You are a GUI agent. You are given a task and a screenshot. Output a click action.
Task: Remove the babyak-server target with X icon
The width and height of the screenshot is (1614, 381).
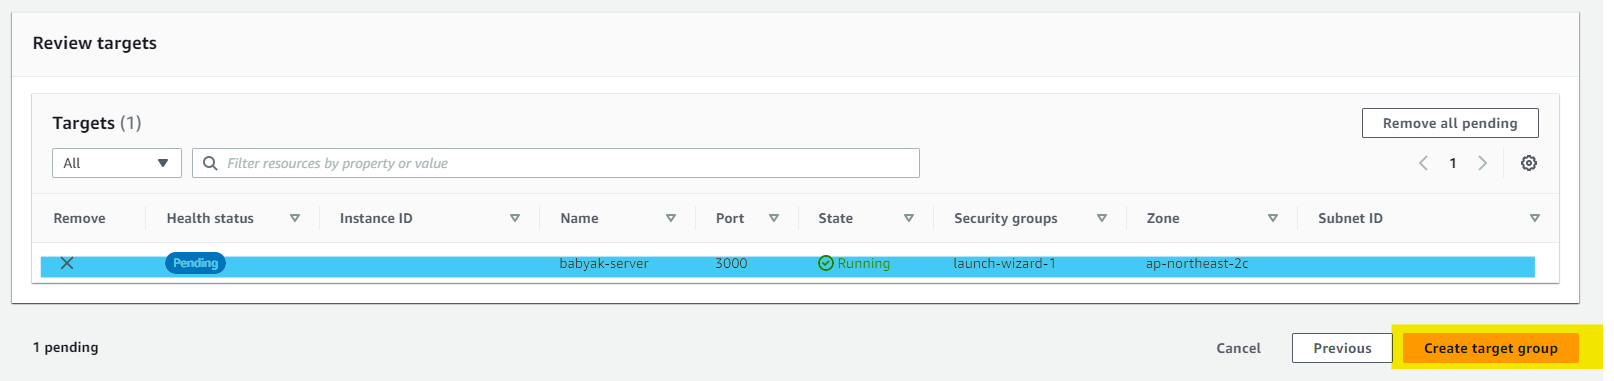click(67, 263)
